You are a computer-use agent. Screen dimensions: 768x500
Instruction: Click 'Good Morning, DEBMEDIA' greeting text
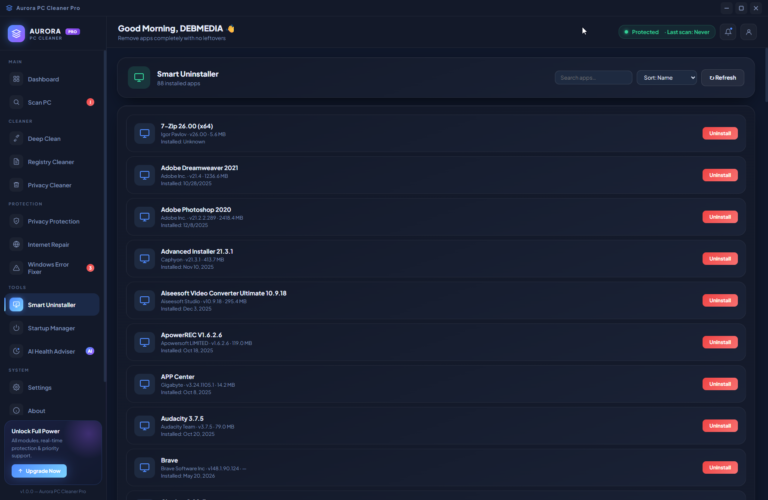170,28
